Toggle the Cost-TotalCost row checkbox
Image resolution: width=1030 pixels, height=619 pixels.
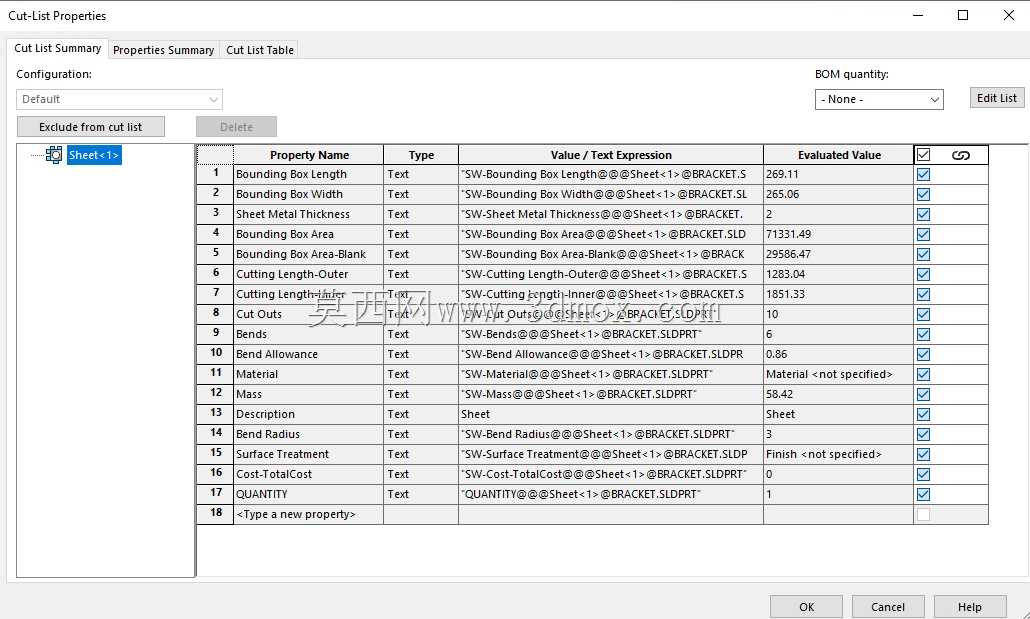point(924,474)
